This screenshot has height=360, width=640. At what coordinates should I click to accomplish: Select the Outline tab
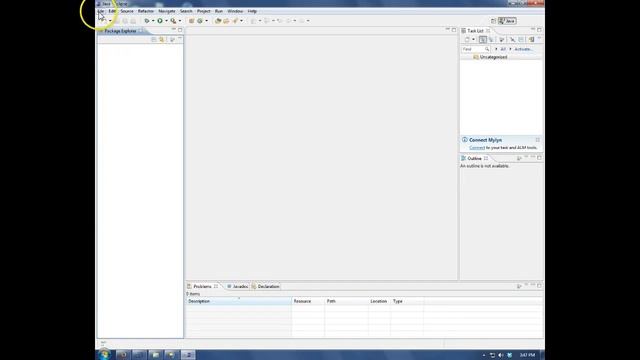pyautogui.click(x=474, y=158)
